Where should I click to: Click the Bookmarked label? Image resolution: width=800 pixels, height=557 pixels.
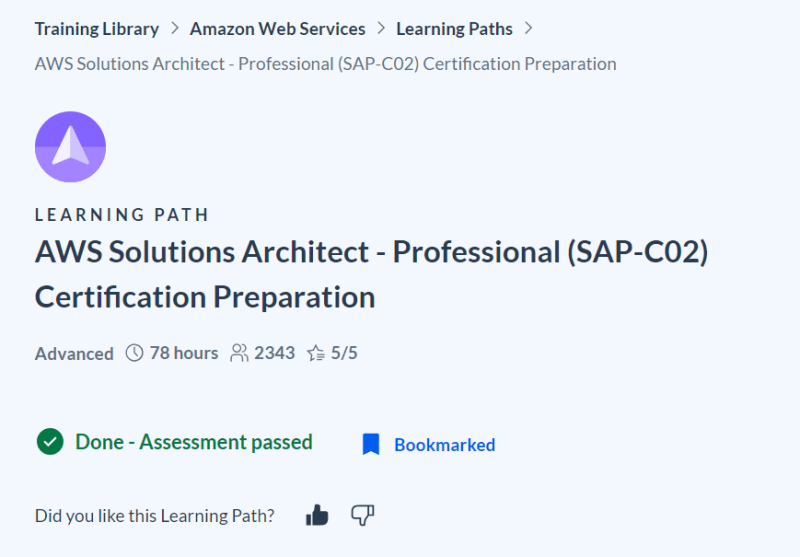[x=444, y=445]
